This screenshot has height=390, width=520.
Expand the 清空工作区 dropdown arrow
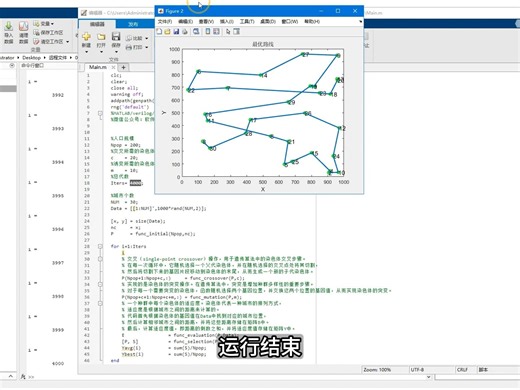coord(67,42)
